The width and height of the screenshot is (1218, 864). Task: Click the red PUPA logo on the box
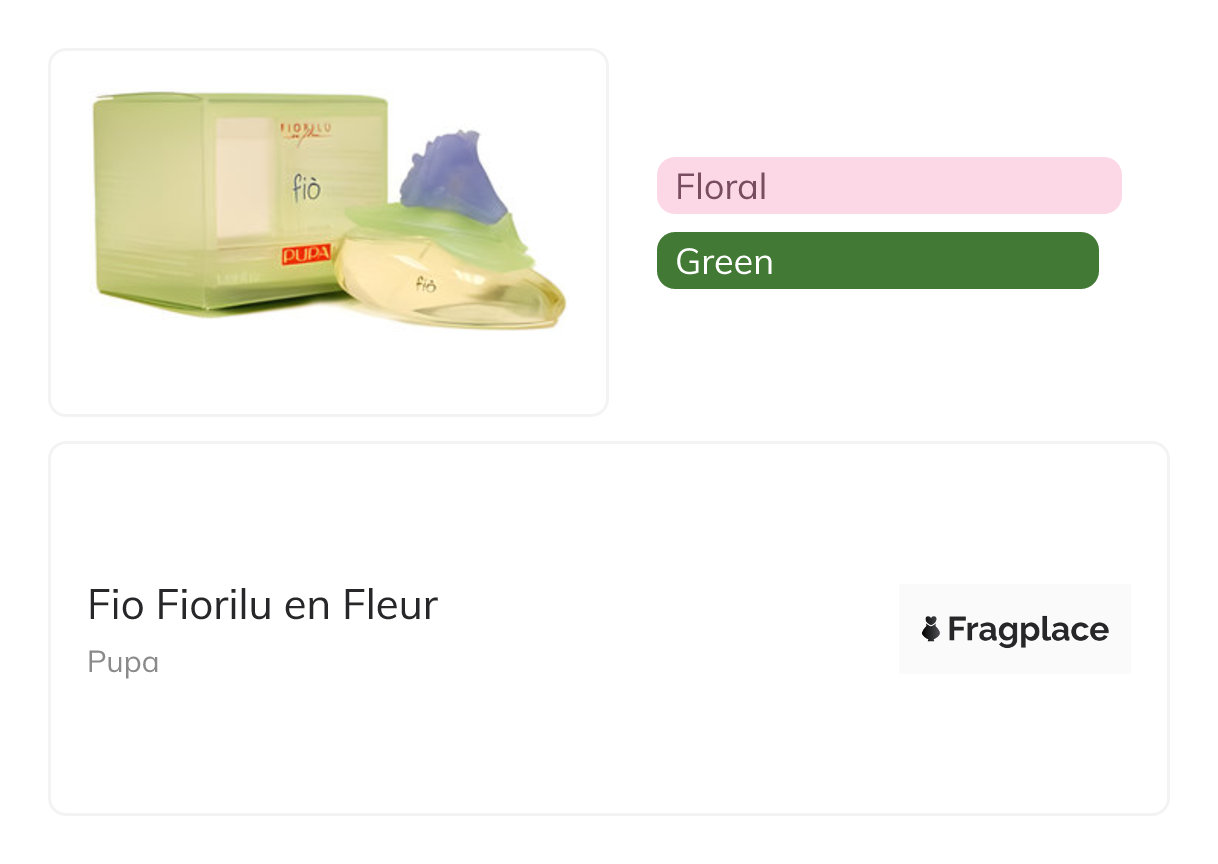[306, 255]
